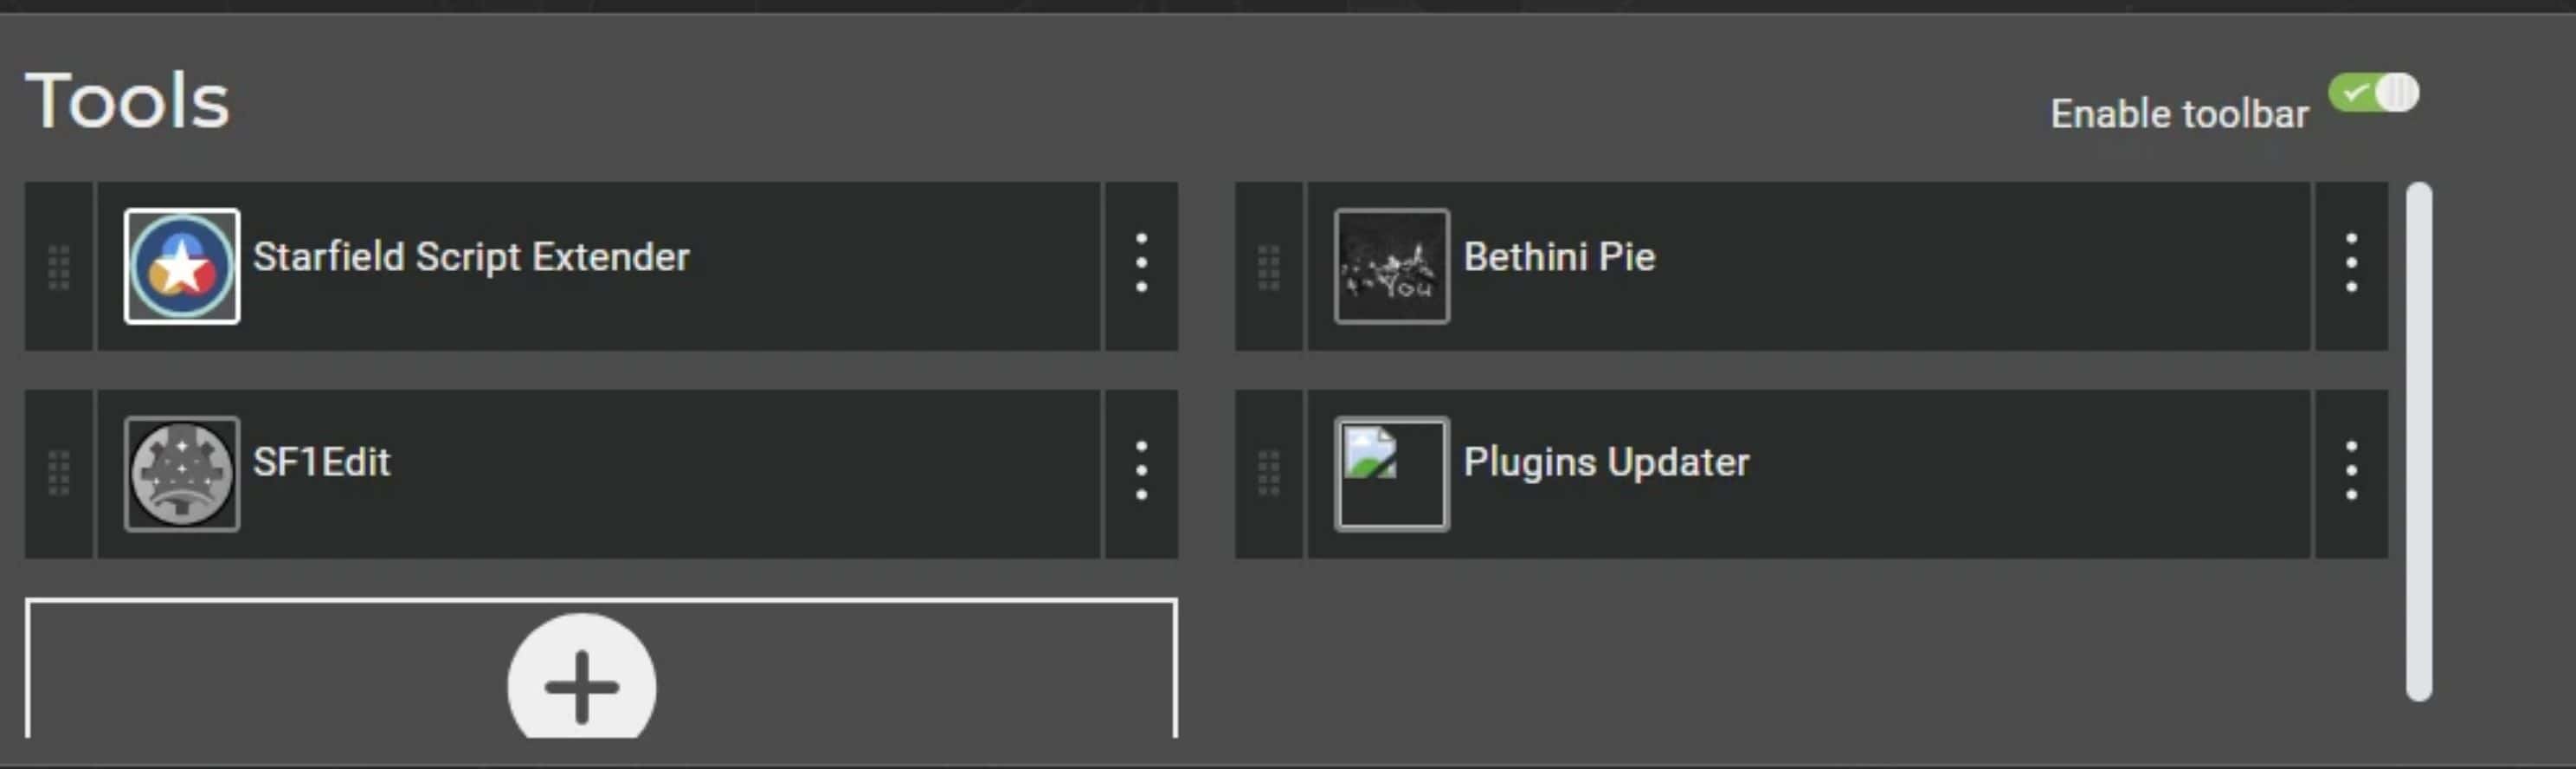Viewport: 2576px width, 769px height.
Task: Click the Starfield Script Extender icon
Action: (181, 266)
